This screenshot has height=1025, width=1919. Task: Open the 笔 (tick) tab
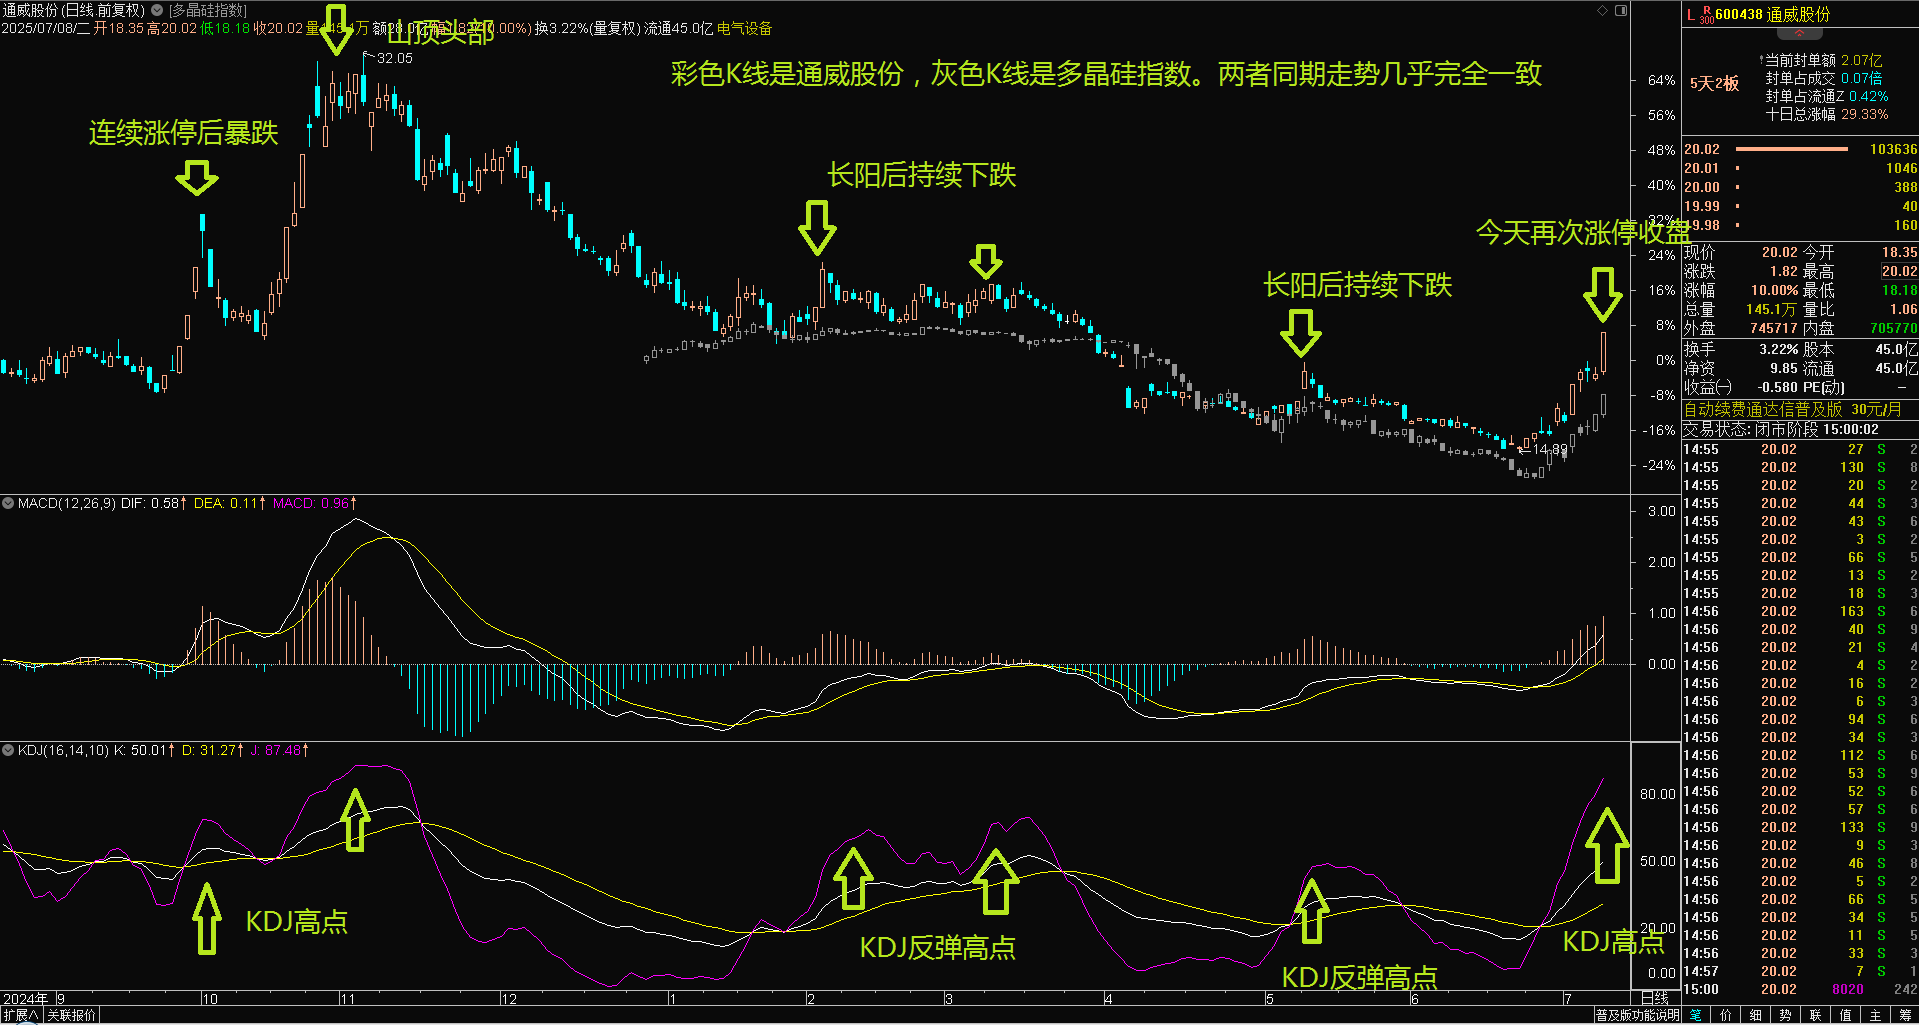(1696, 1015)
